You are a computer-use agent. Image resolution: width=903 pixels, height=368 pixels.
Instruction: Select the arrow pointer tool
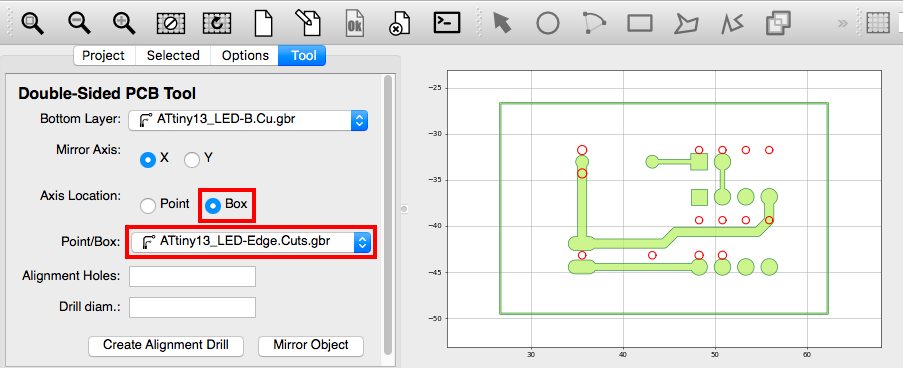pos(502,23)
